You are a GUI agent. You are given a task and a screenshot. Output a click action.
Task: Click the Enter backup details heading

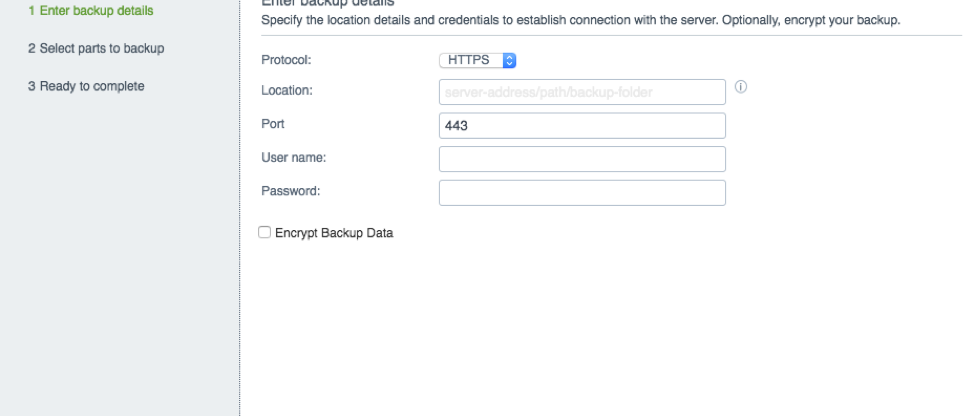coord(328,2)
